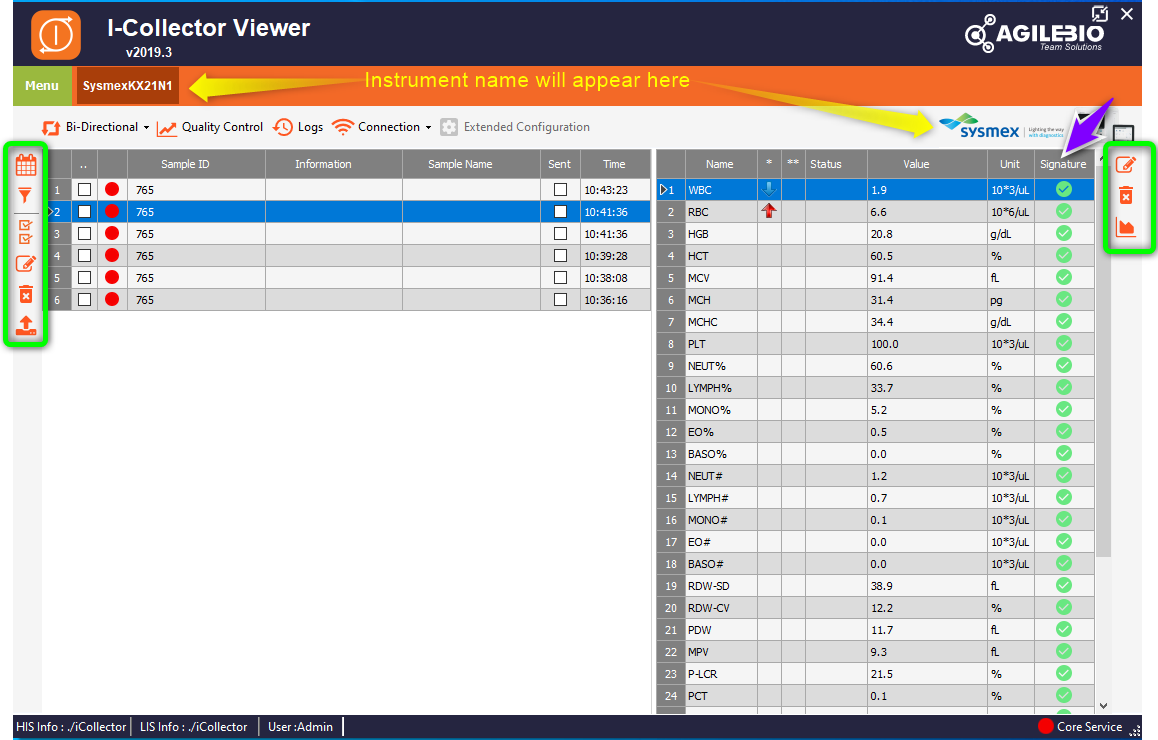The height and width of the screenshot is (740, 1158).
Task: Toggle Sent checkbox for the 10:43:23 sample
Action: tap(561, 190)
